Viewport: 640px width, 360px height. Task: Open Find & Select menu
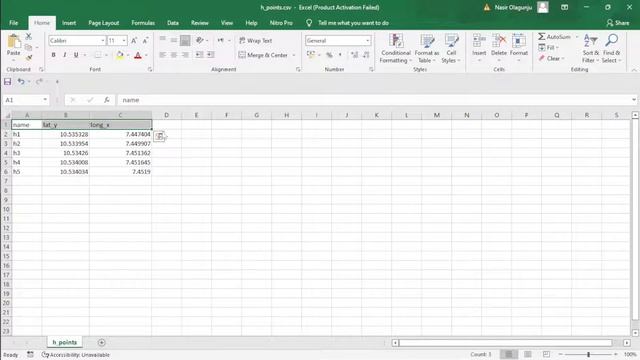[611, 48]
